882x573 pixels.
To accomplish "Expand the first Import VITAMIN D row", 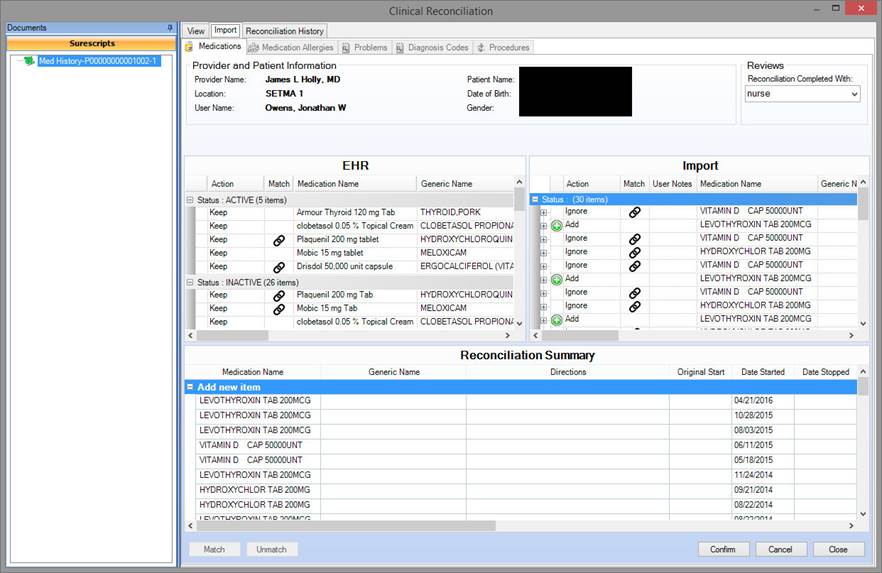I will click(543, 213).
